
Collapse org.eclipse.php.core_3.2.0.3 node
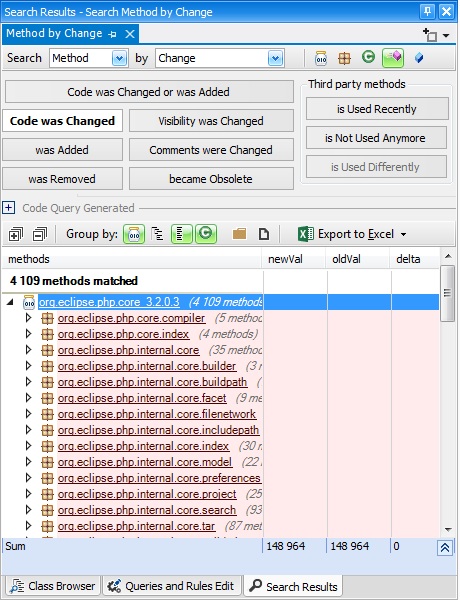tap(10, 302)
